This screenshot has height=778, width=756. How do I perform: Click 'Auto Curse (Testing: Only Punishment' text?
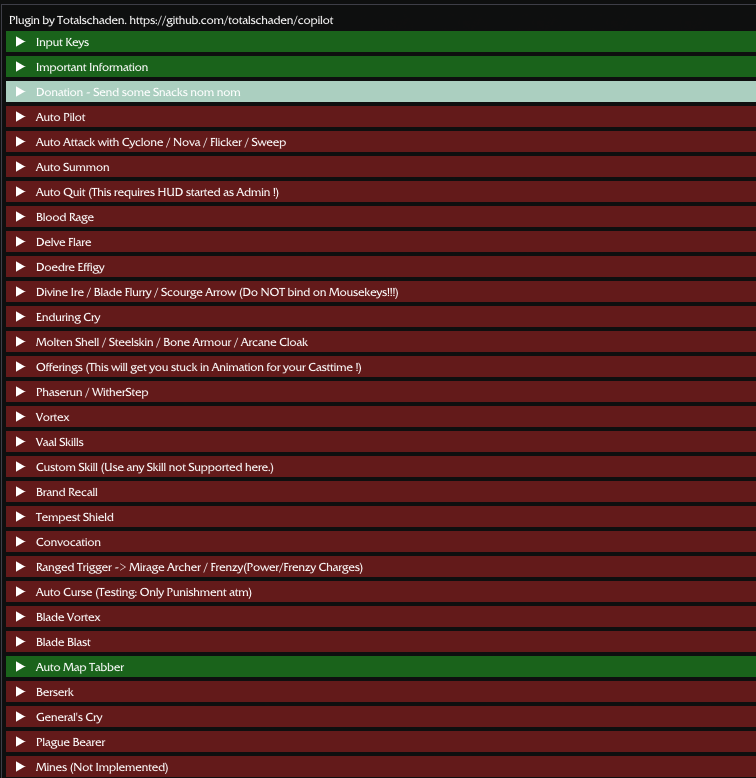pos(133,592)
